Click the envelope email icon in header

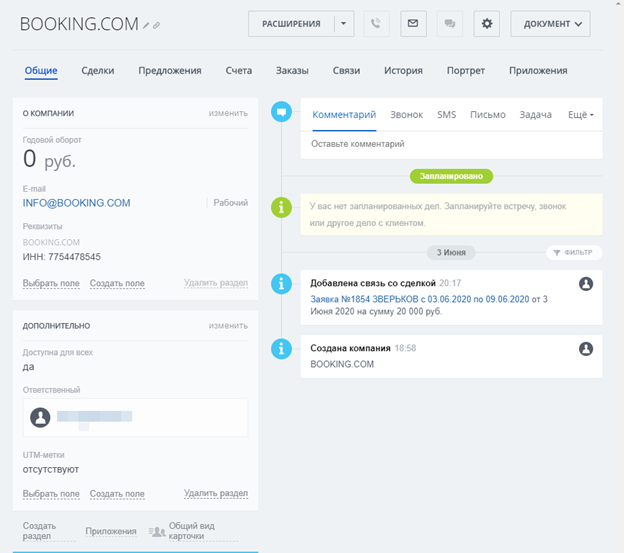(x=413, y=24)
